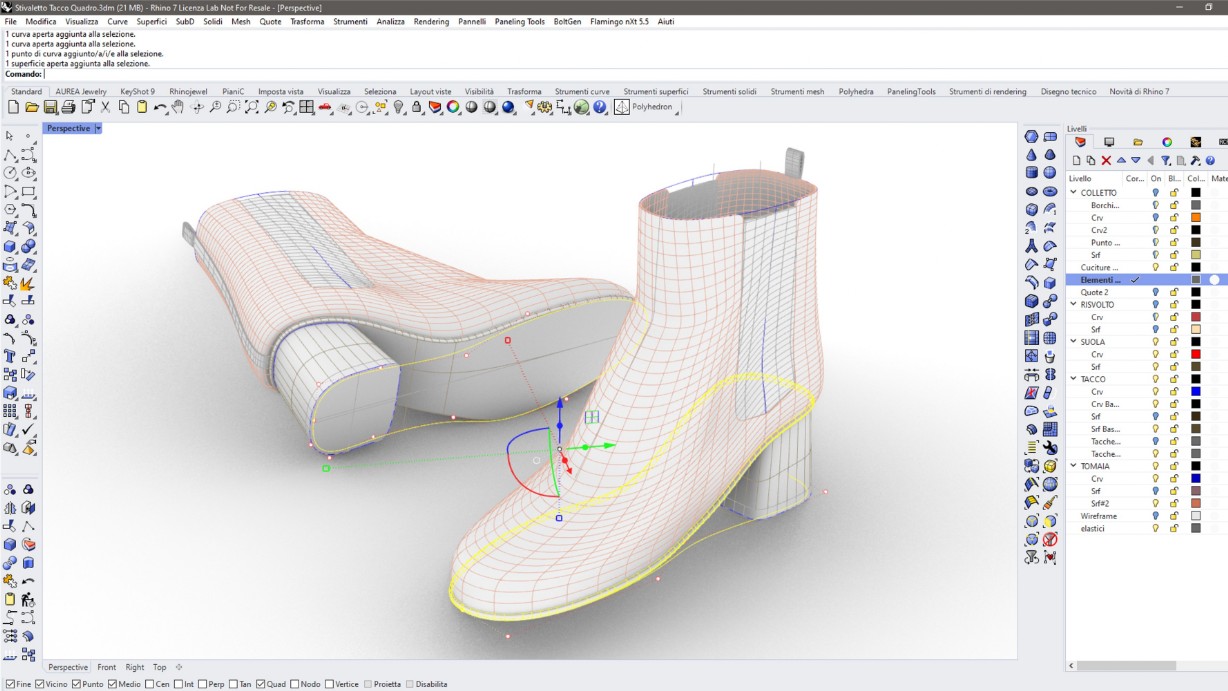This screenshot has width=1228, height=691.
Task: Click the light bulb hide objects icon
Action: pos(398,107)
